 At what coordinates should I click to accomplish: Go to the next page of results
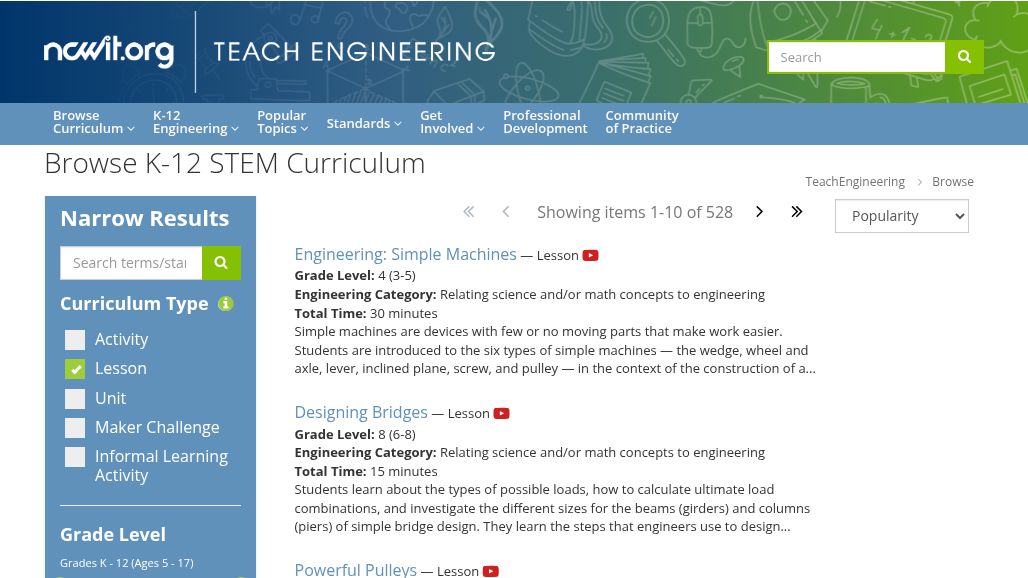tap(760, 212)
